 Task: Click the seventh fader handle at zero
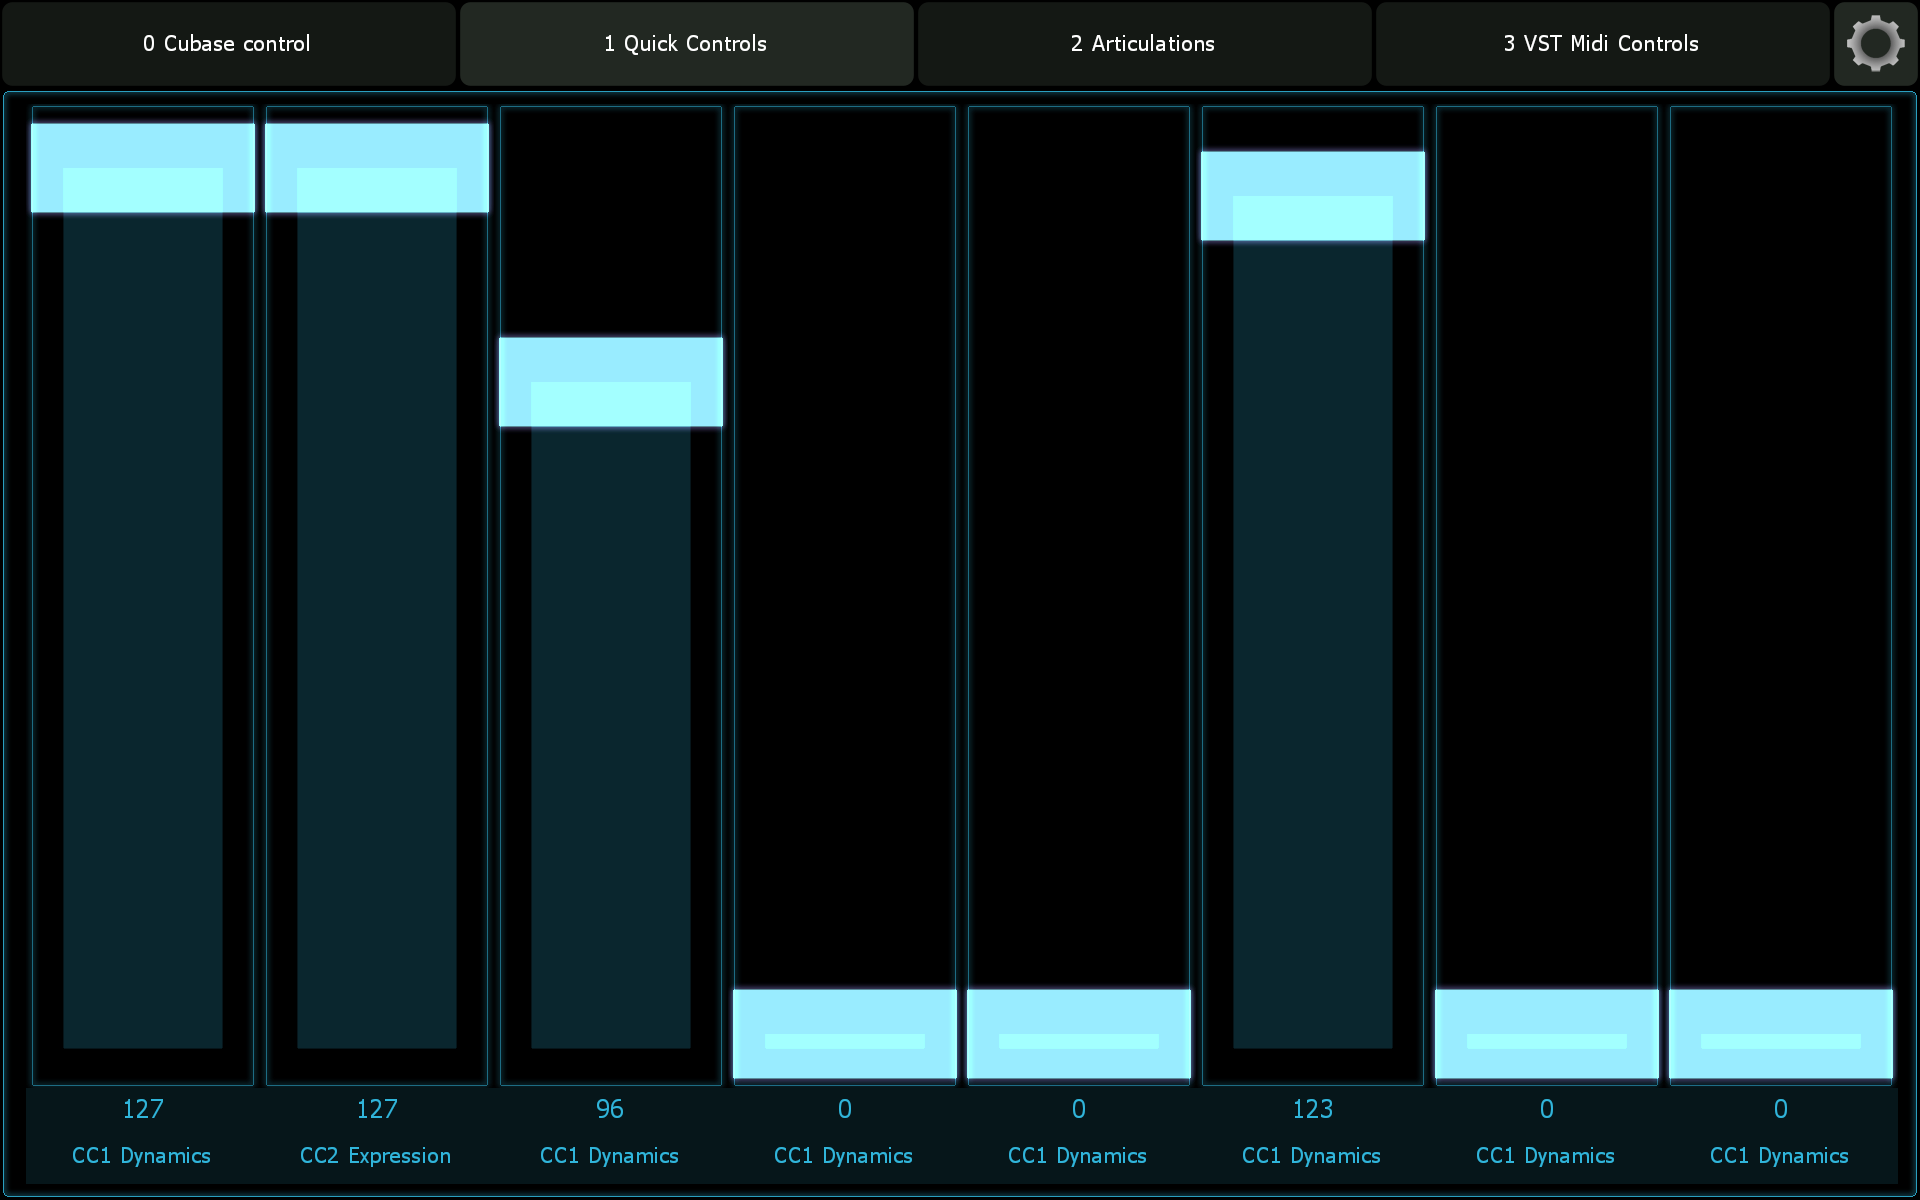[x=1547, y=1034]
